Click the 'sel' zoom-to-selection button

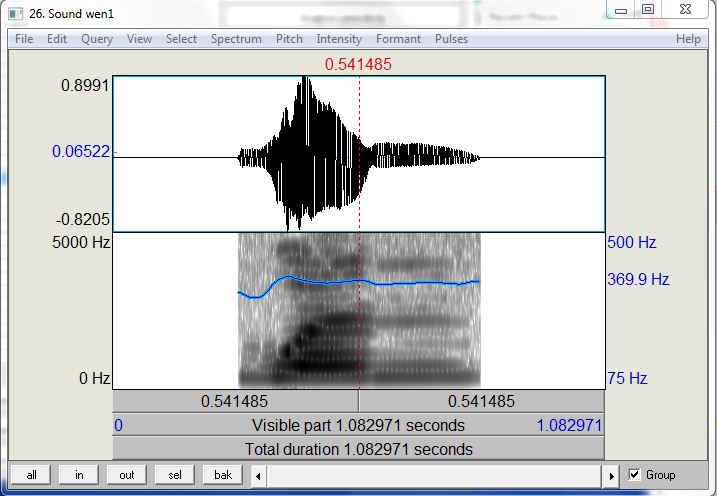175,475
